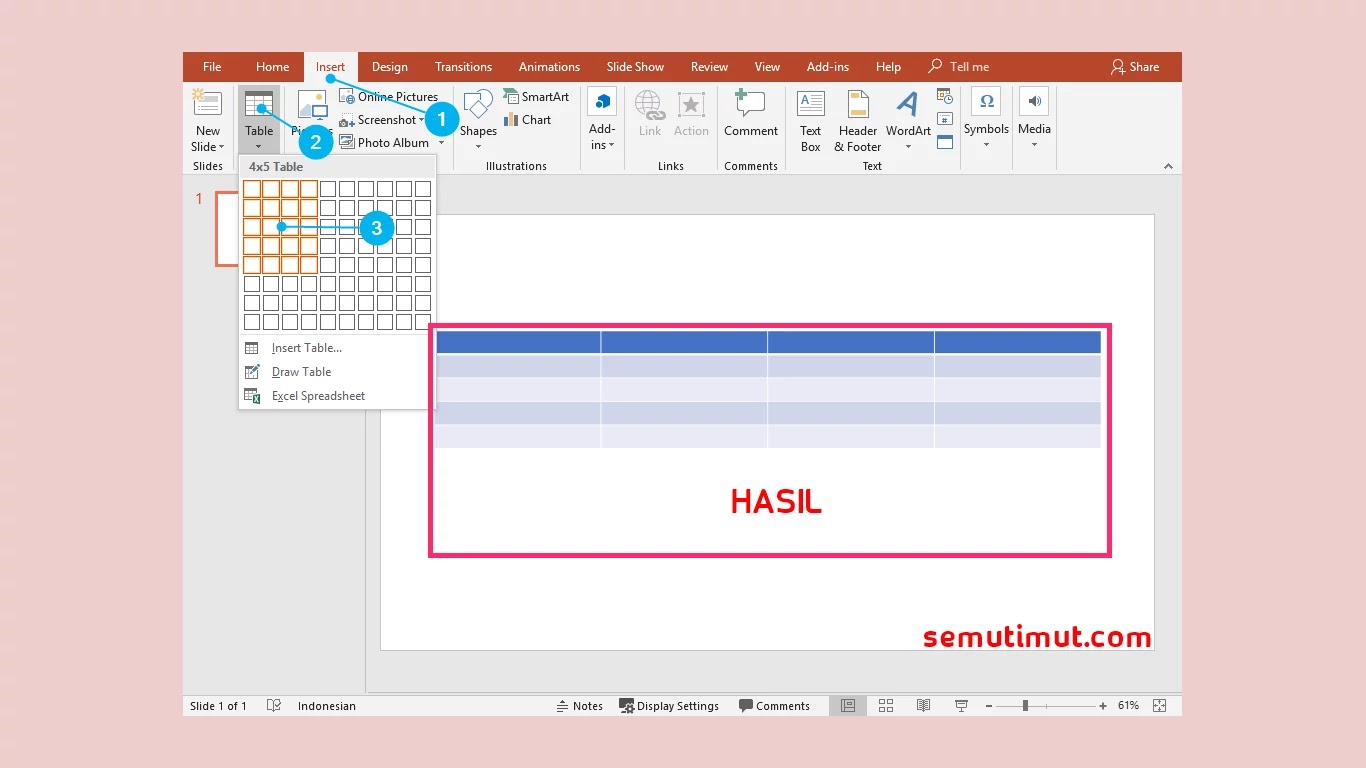This screenshot has width=1366, height=768.
Task: Toggle the Notes pane
Action: point(580,705)
